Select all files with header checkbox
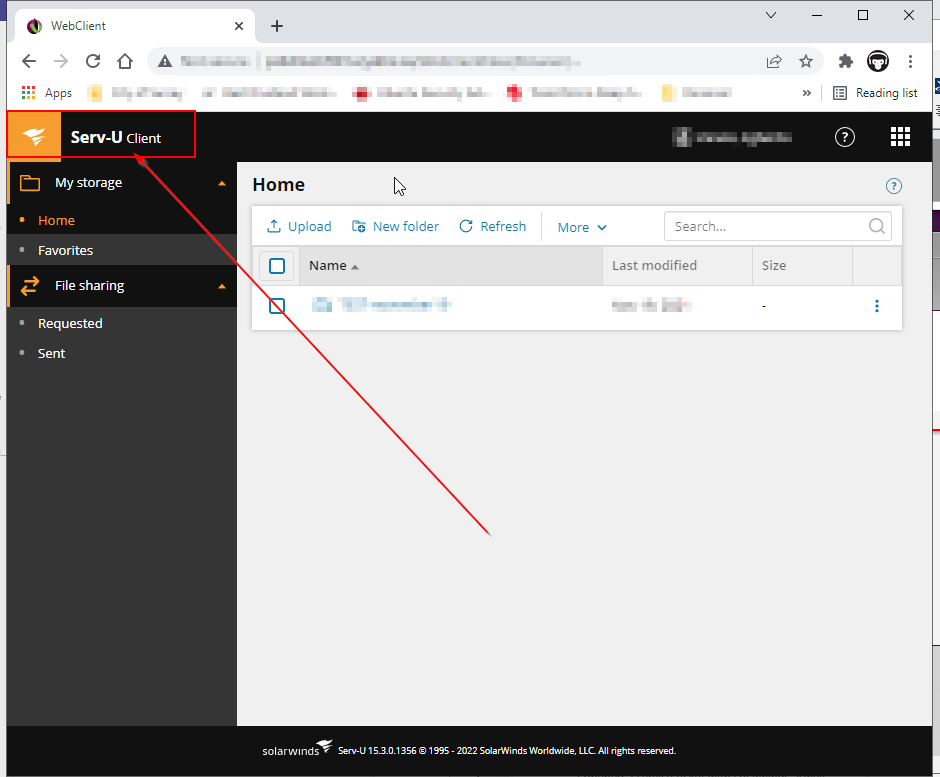 [277, 266]
